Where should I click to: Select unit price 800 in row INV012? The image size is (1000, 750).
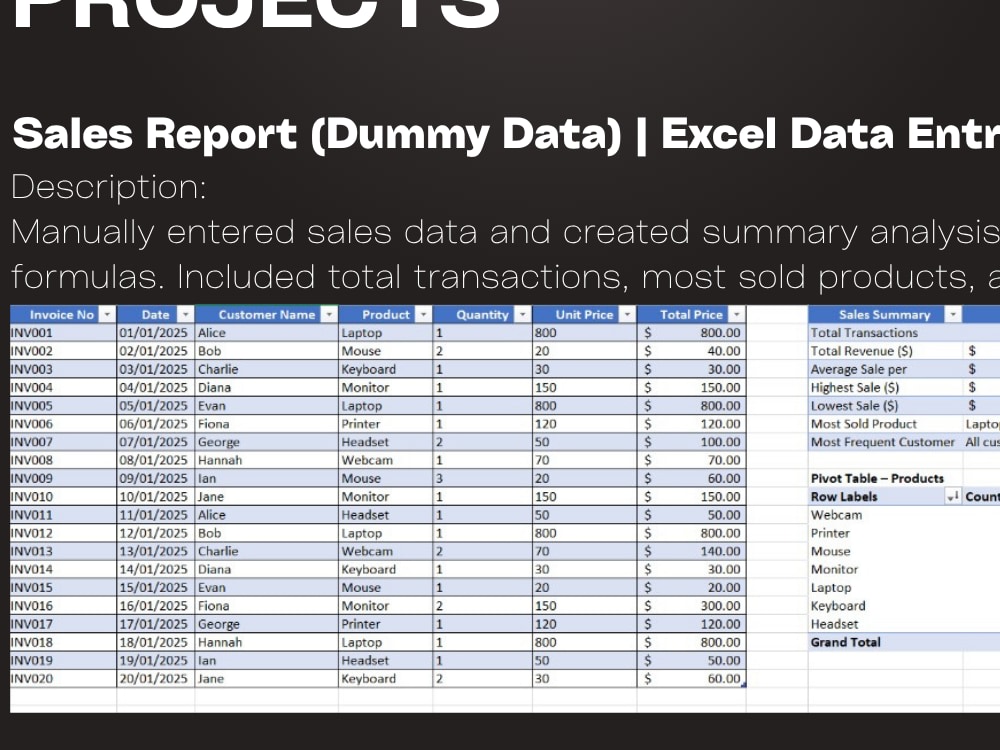(585, 533)
